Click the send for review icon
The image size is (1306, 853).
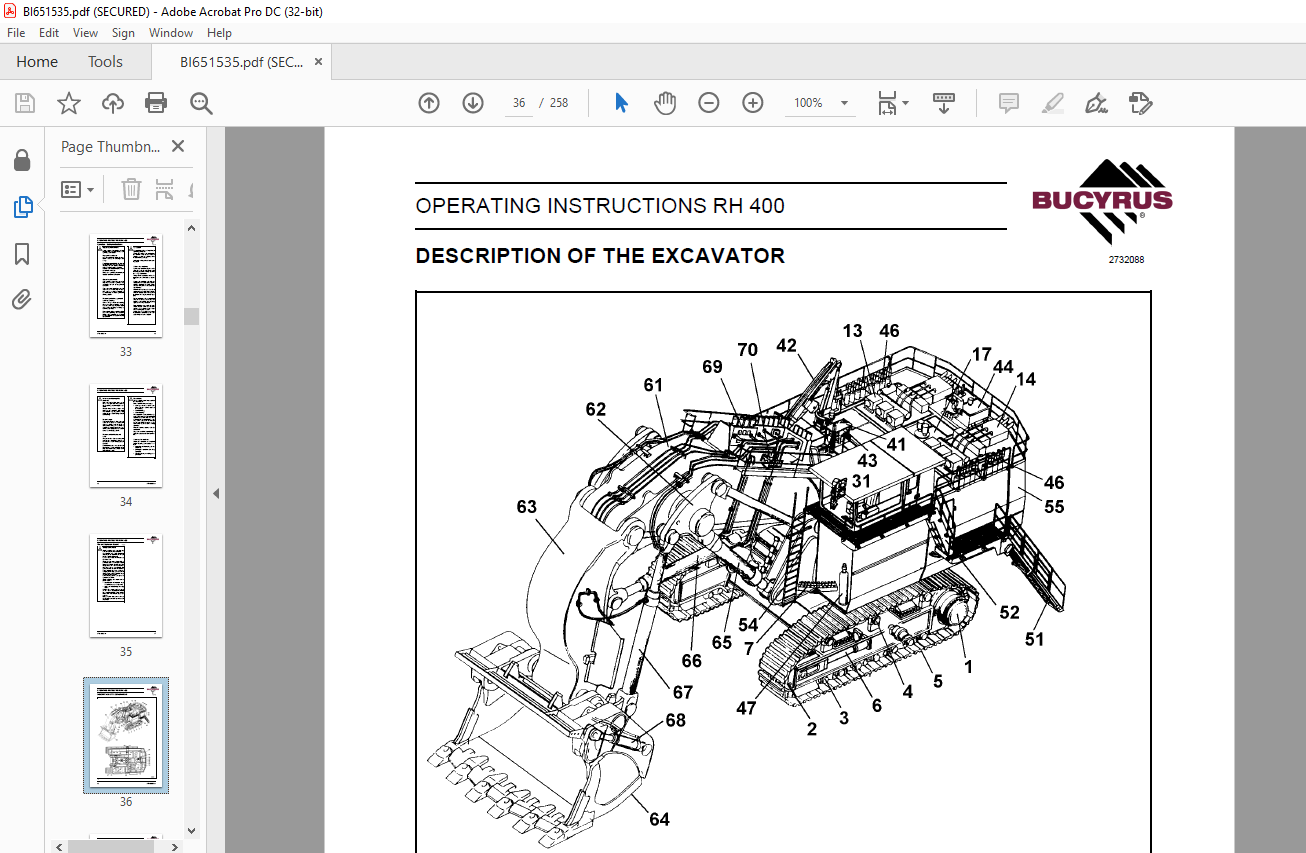1141,103
